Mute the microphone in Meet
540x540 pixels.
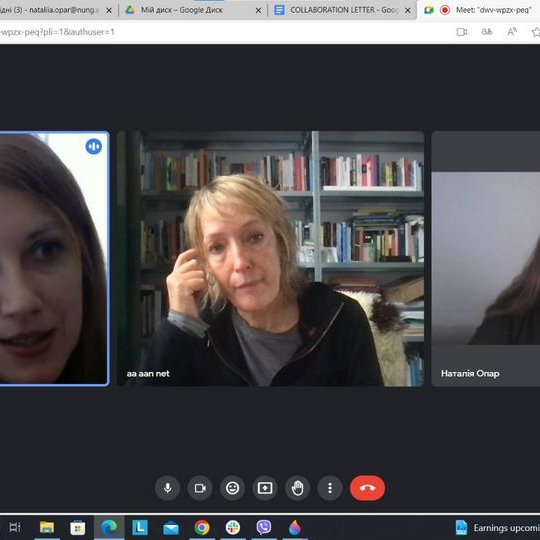(x=167, y=488)
